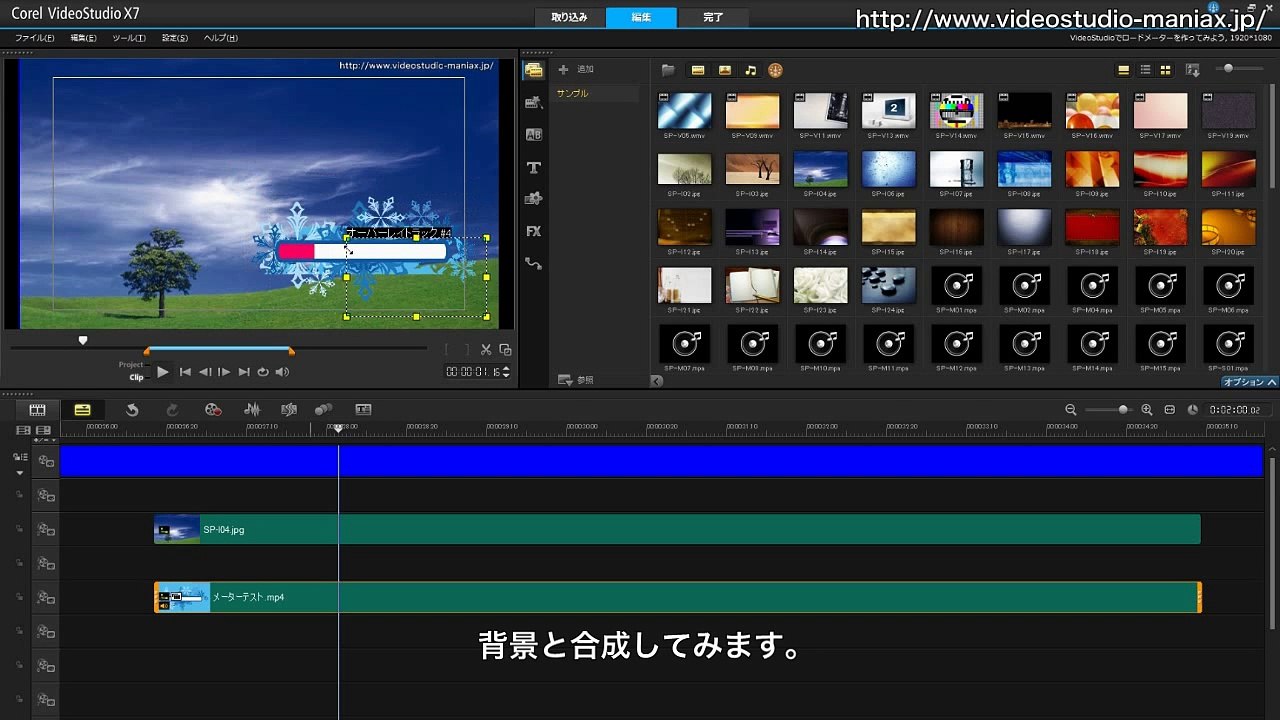Open the FX filter library
This screenshot has width=1280, height=720.
[x=533, y=231]
